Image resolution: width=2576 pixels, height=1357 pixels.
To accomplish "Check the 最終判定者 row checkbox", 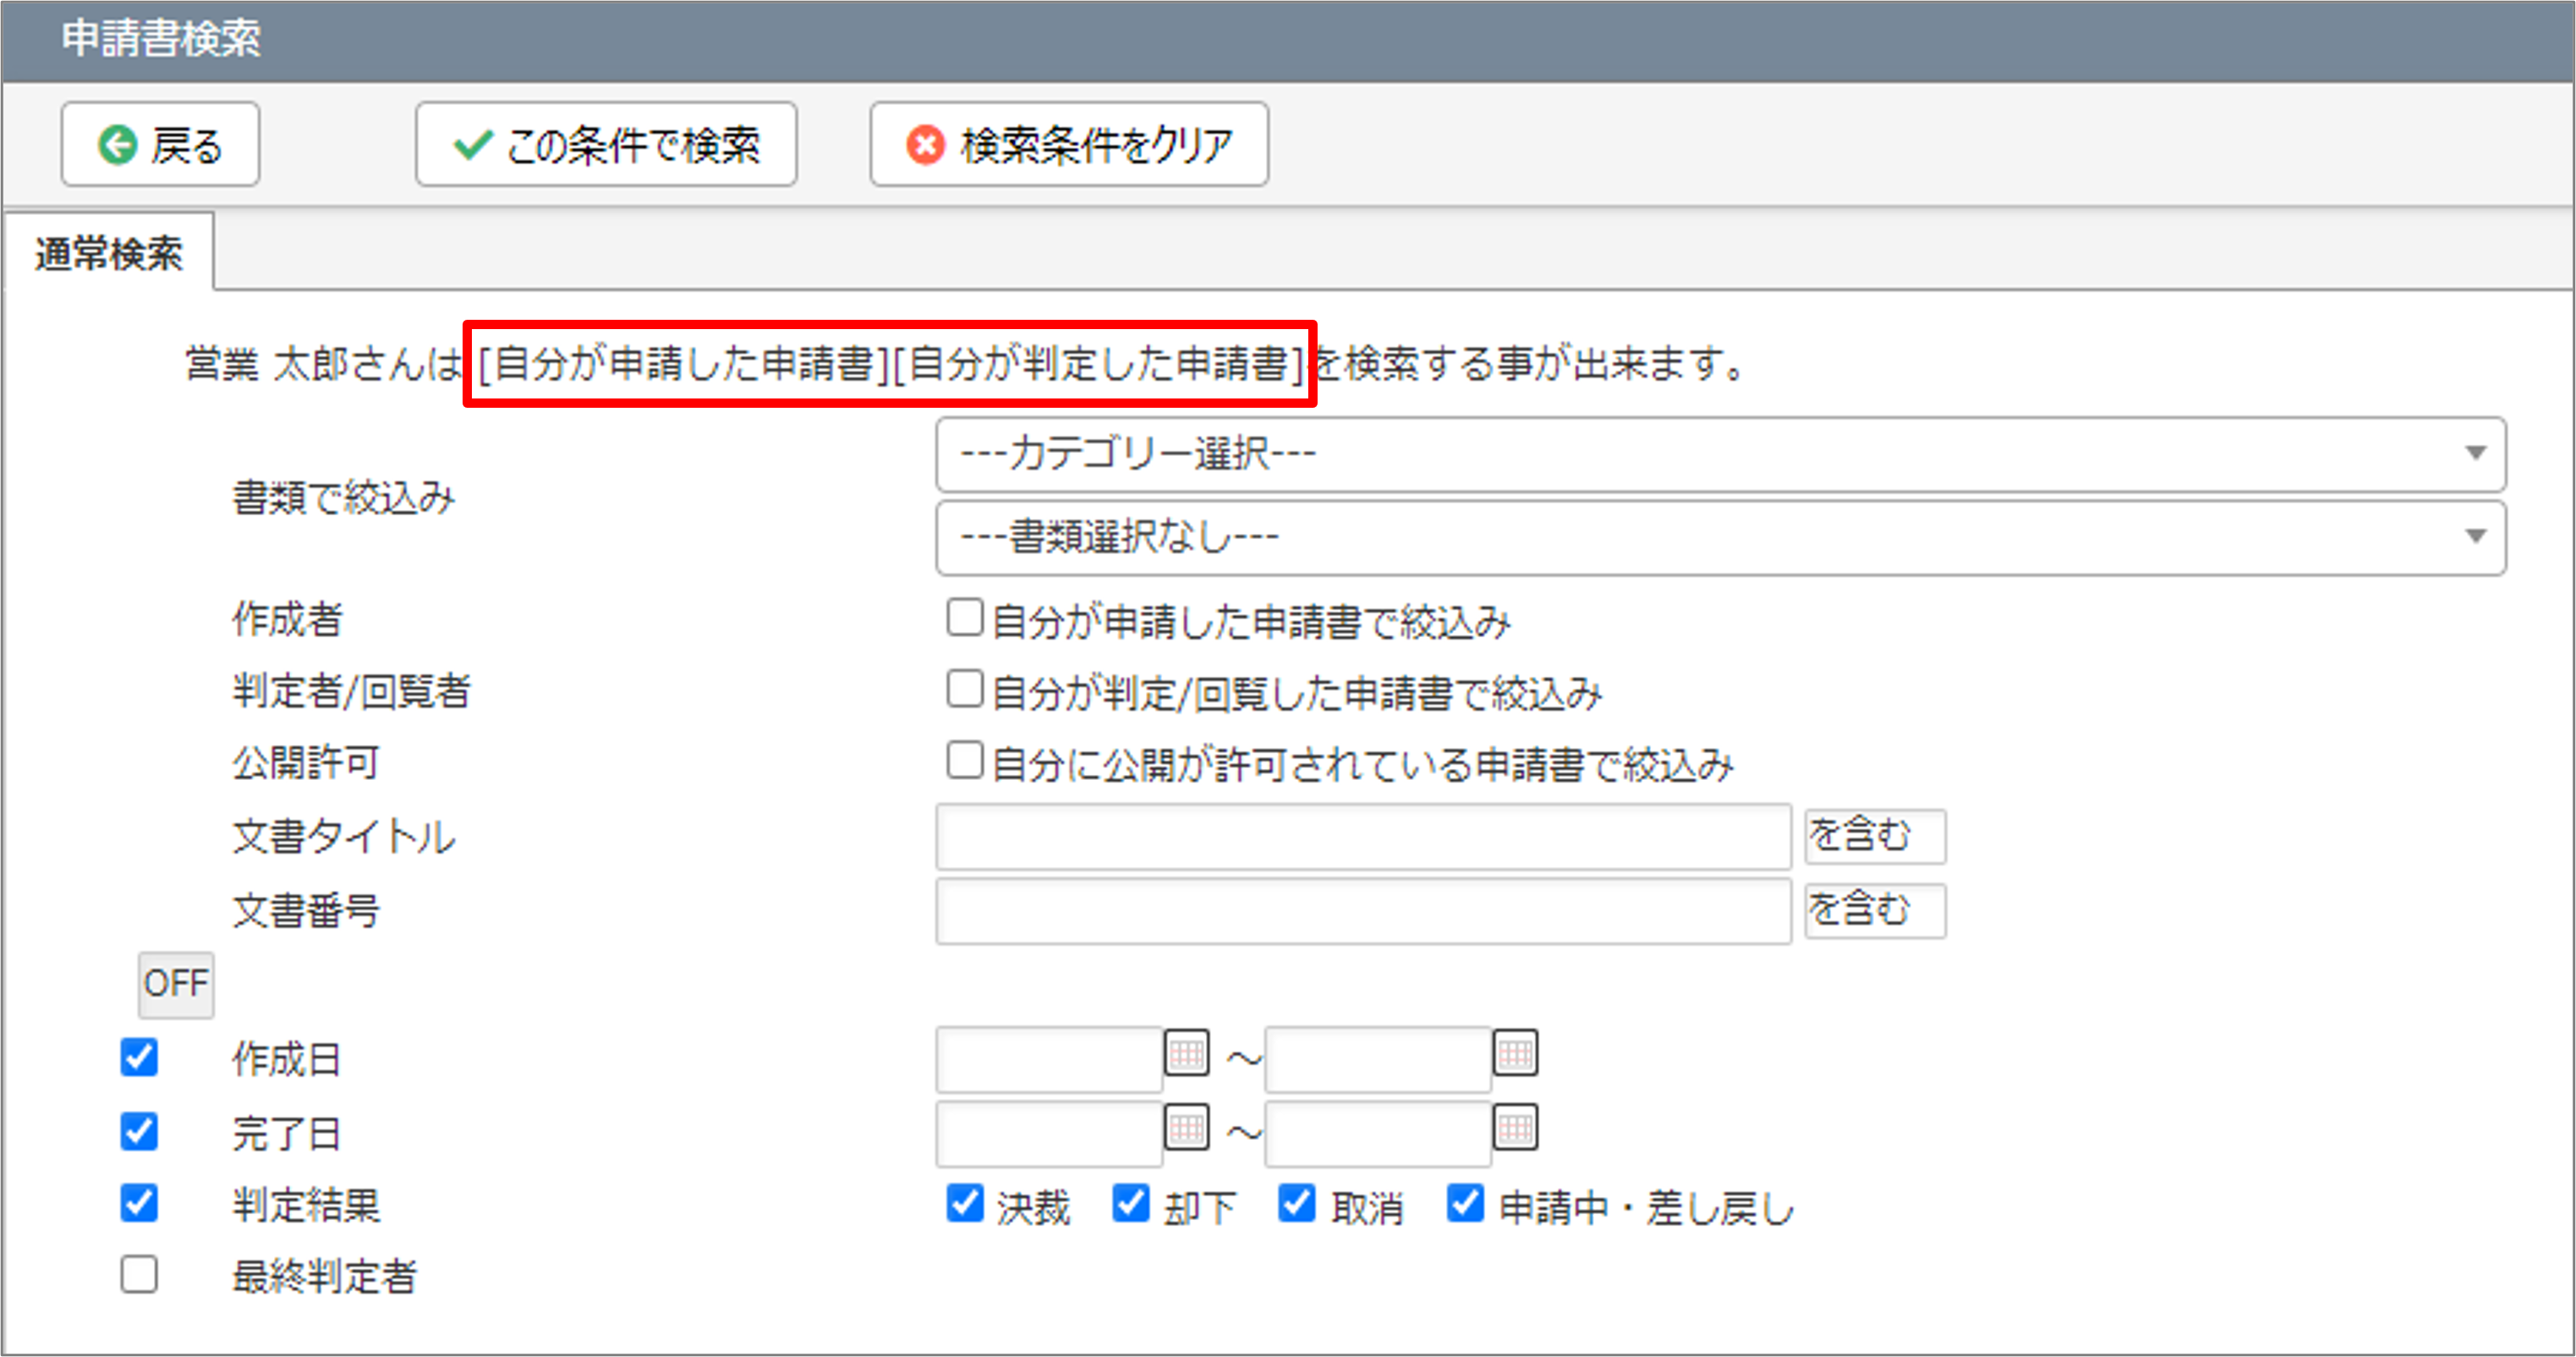I will click(139, 1275).
